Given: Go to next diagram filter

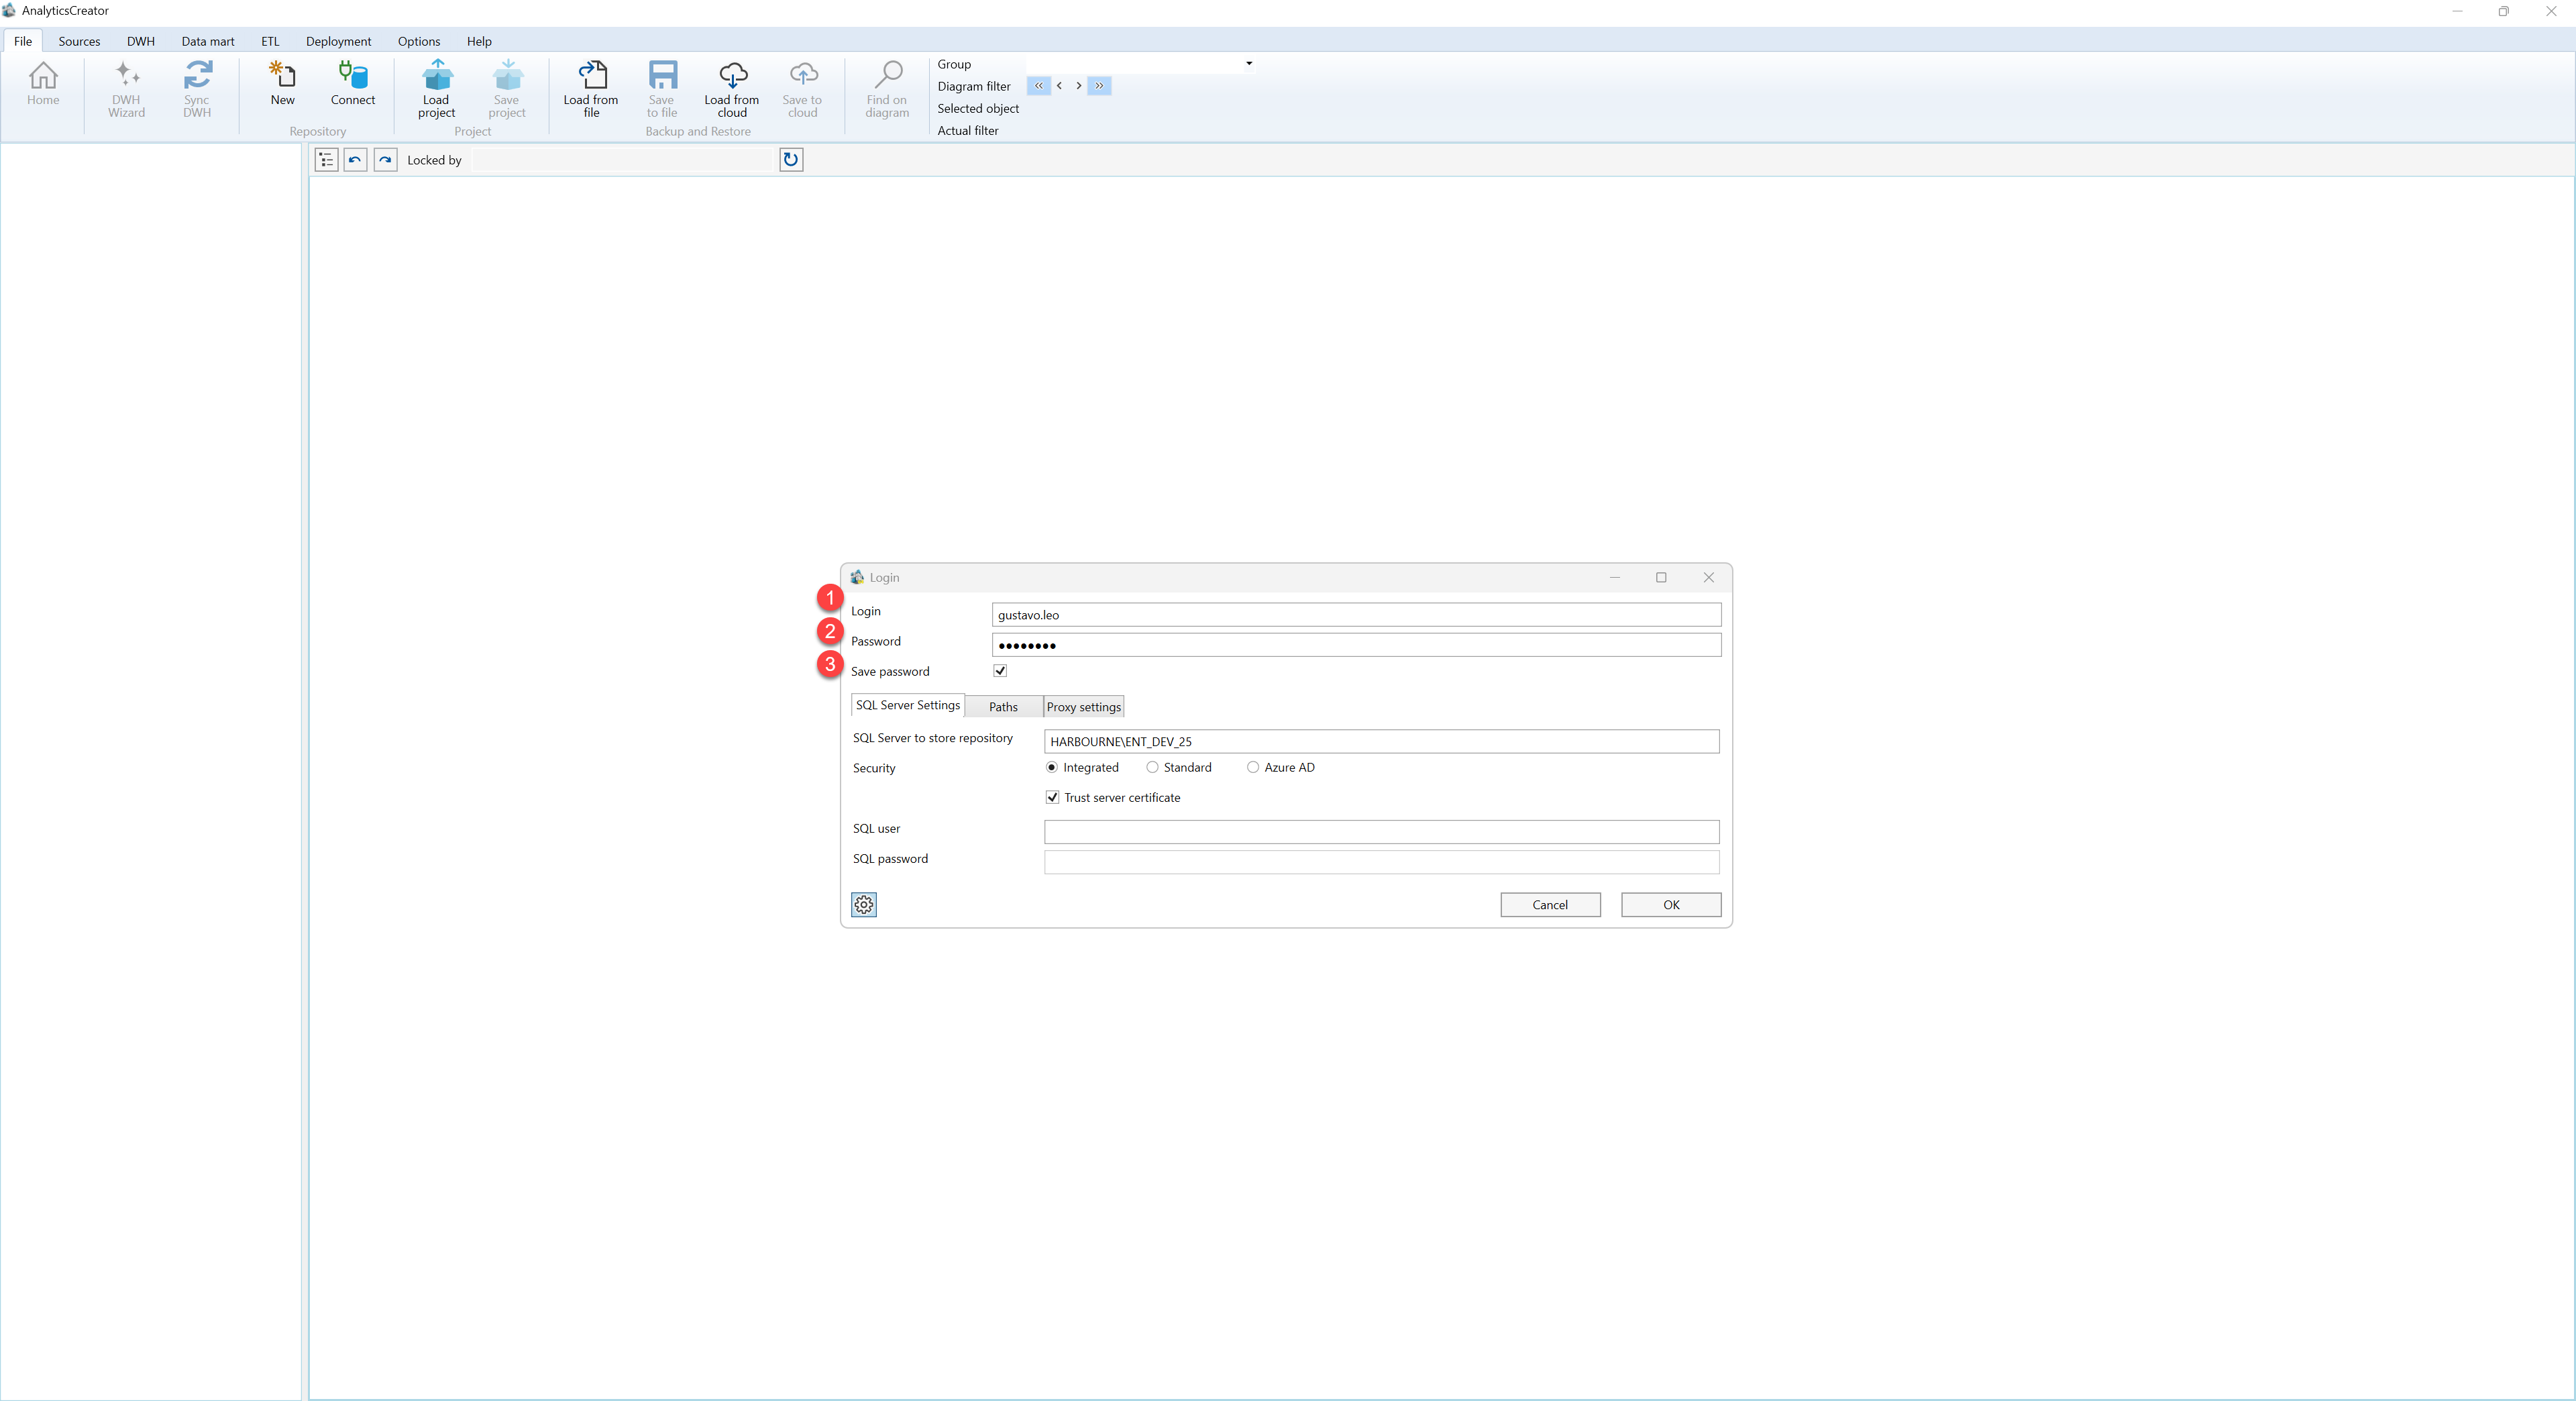Looking at the screenshot, I should tap(1078, 86).
